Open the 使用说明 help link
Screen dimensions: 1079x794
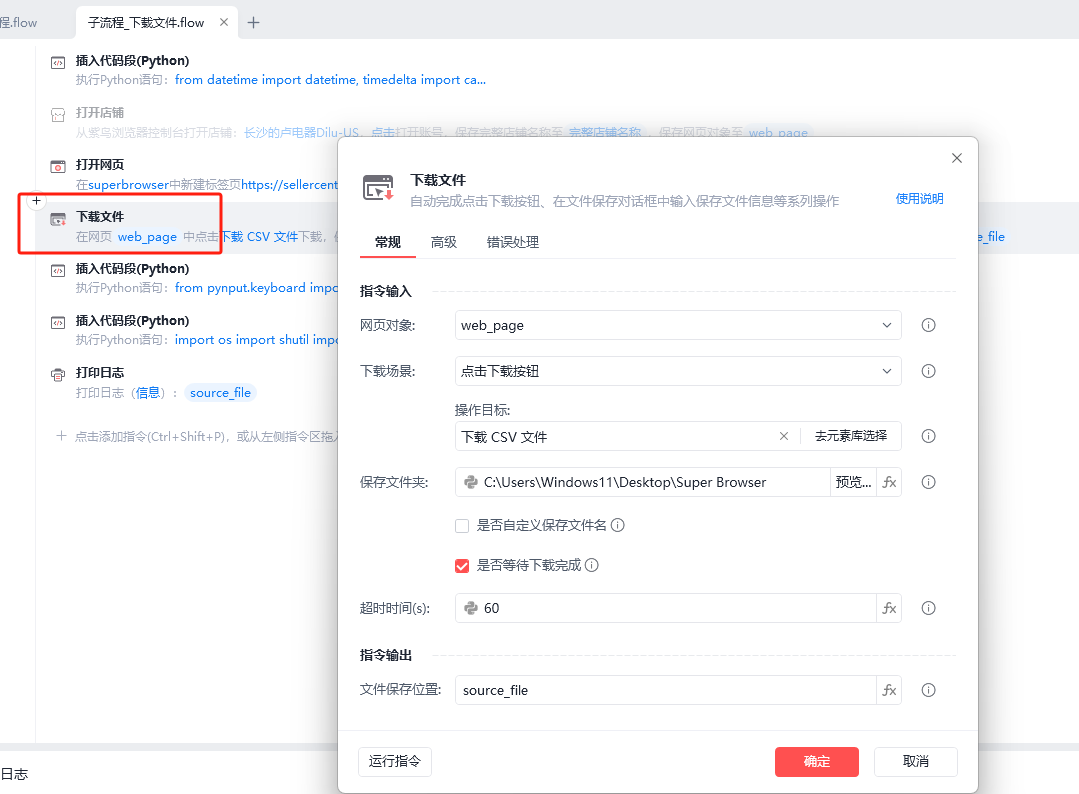[x=919, y=199]
